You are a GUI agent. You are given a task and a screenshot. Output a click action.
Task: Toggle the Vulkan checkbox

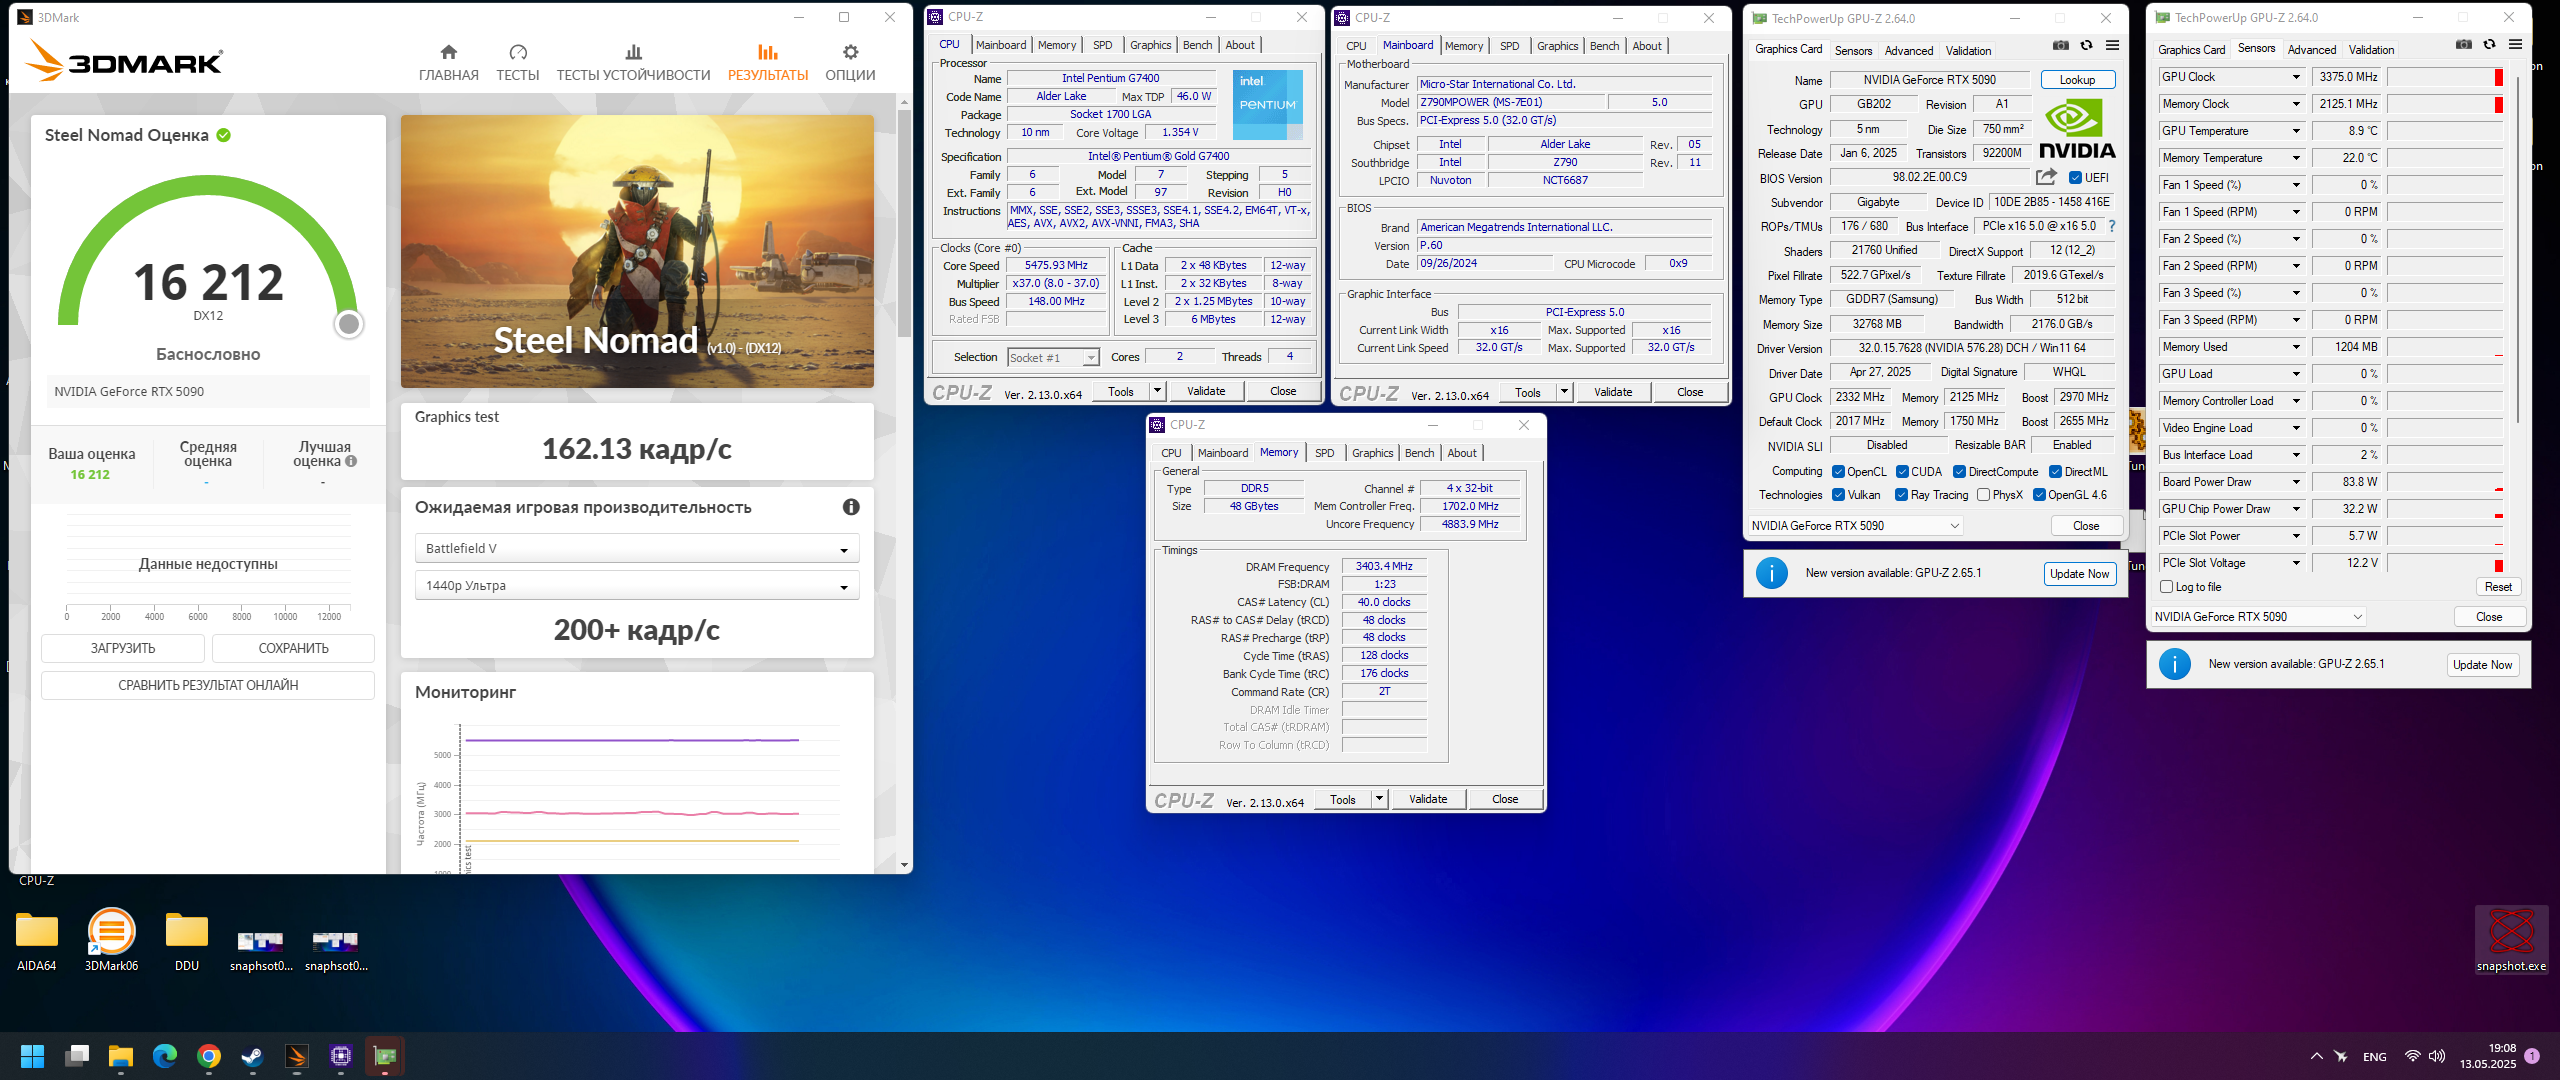(1838, 495)
